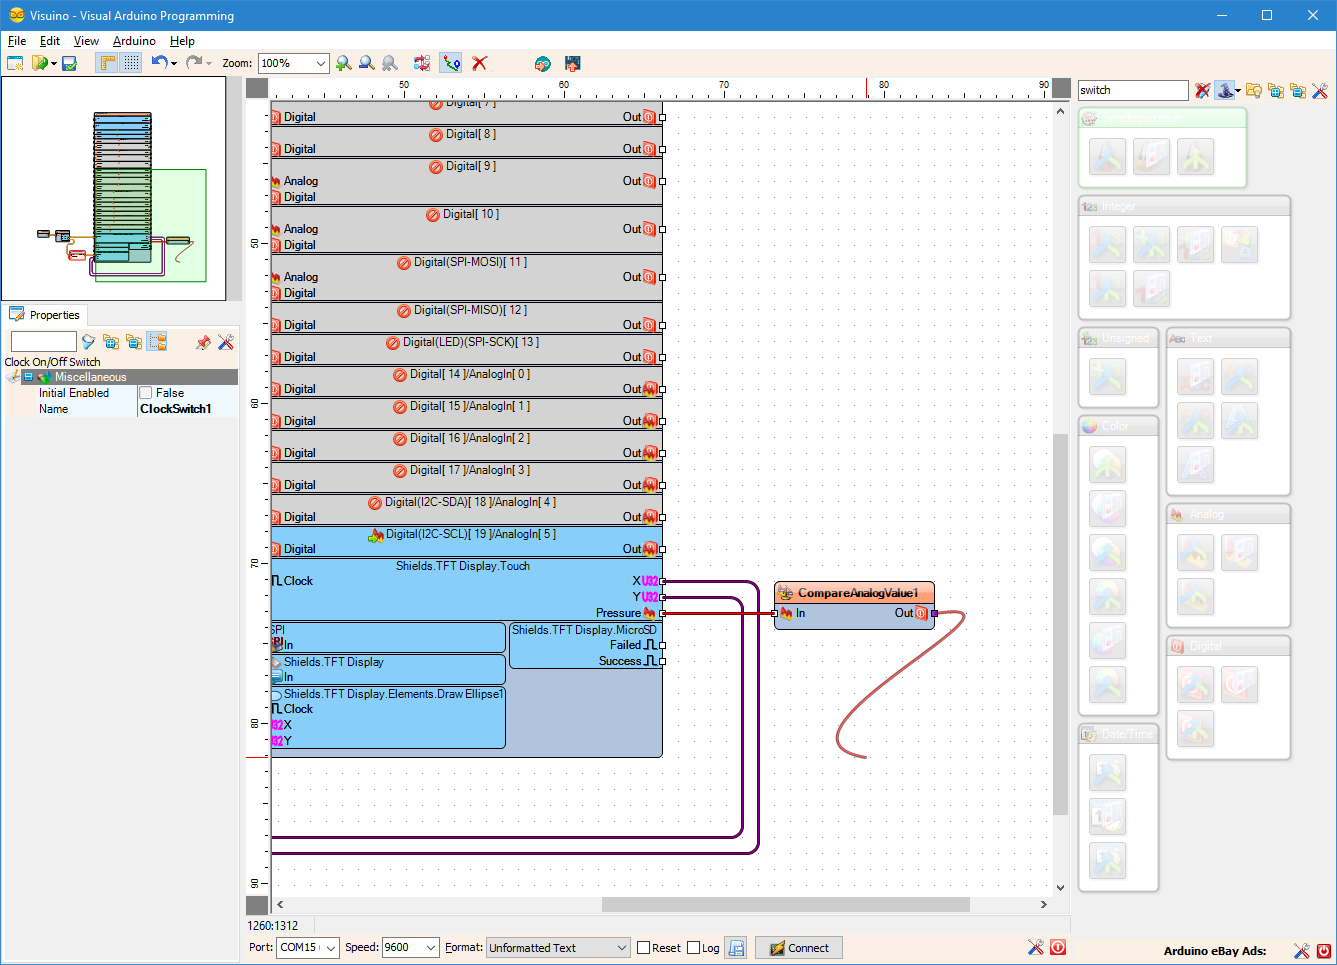Toggle the rulers toolbar icon

(x=107, y=63)
